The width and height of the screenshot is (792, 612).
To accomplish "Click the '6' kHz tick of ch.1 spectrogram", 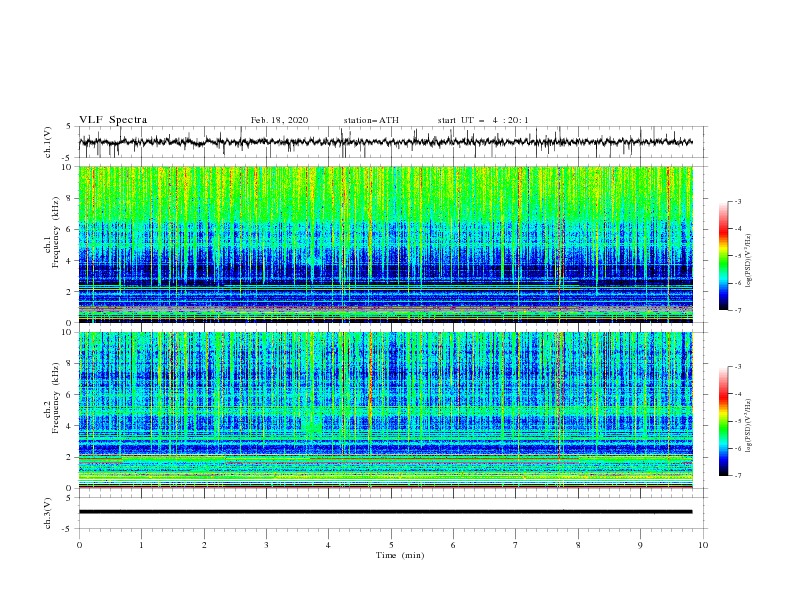I will pos(71,229).
